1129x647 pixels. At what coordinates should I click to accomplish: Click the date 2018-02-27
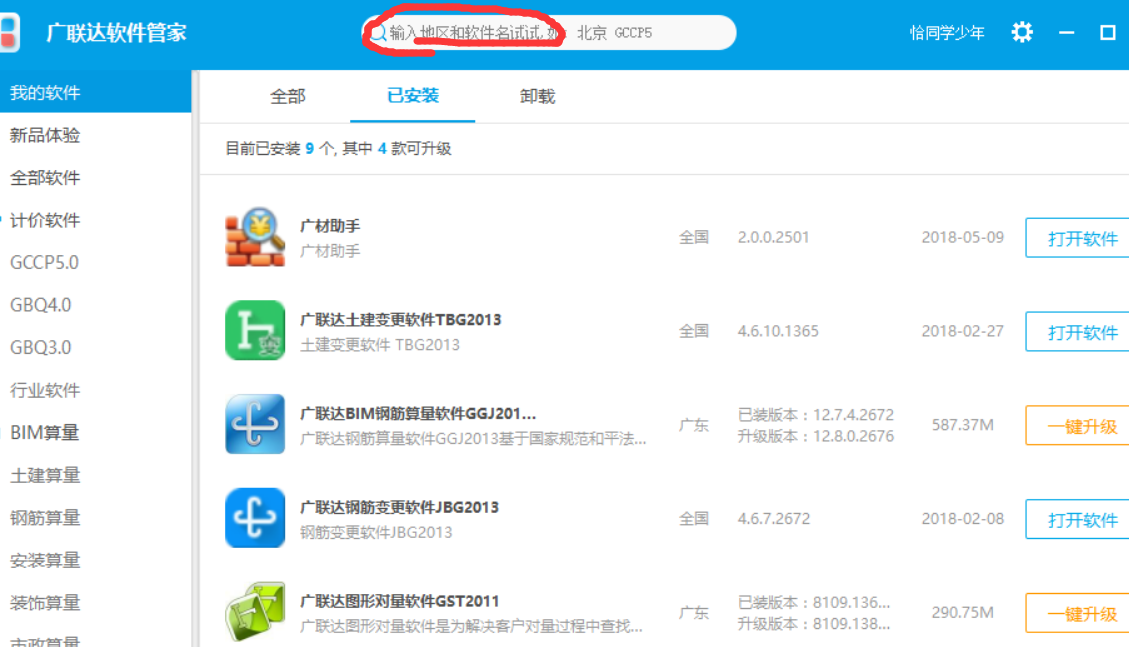[x=962, y=331]
